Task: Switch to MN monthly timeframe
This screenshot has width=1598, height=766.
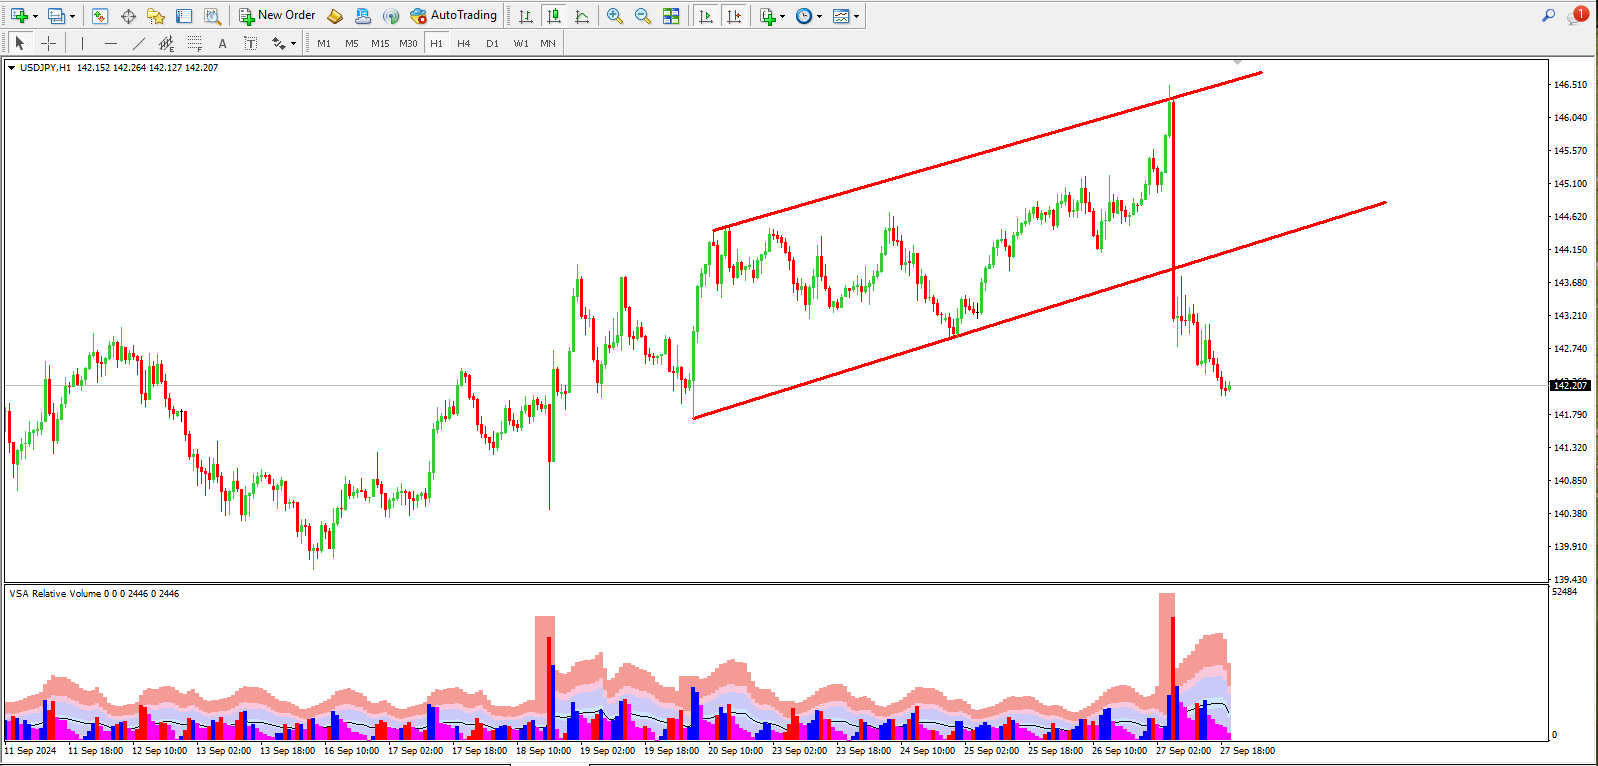Action: click(548, 43)
